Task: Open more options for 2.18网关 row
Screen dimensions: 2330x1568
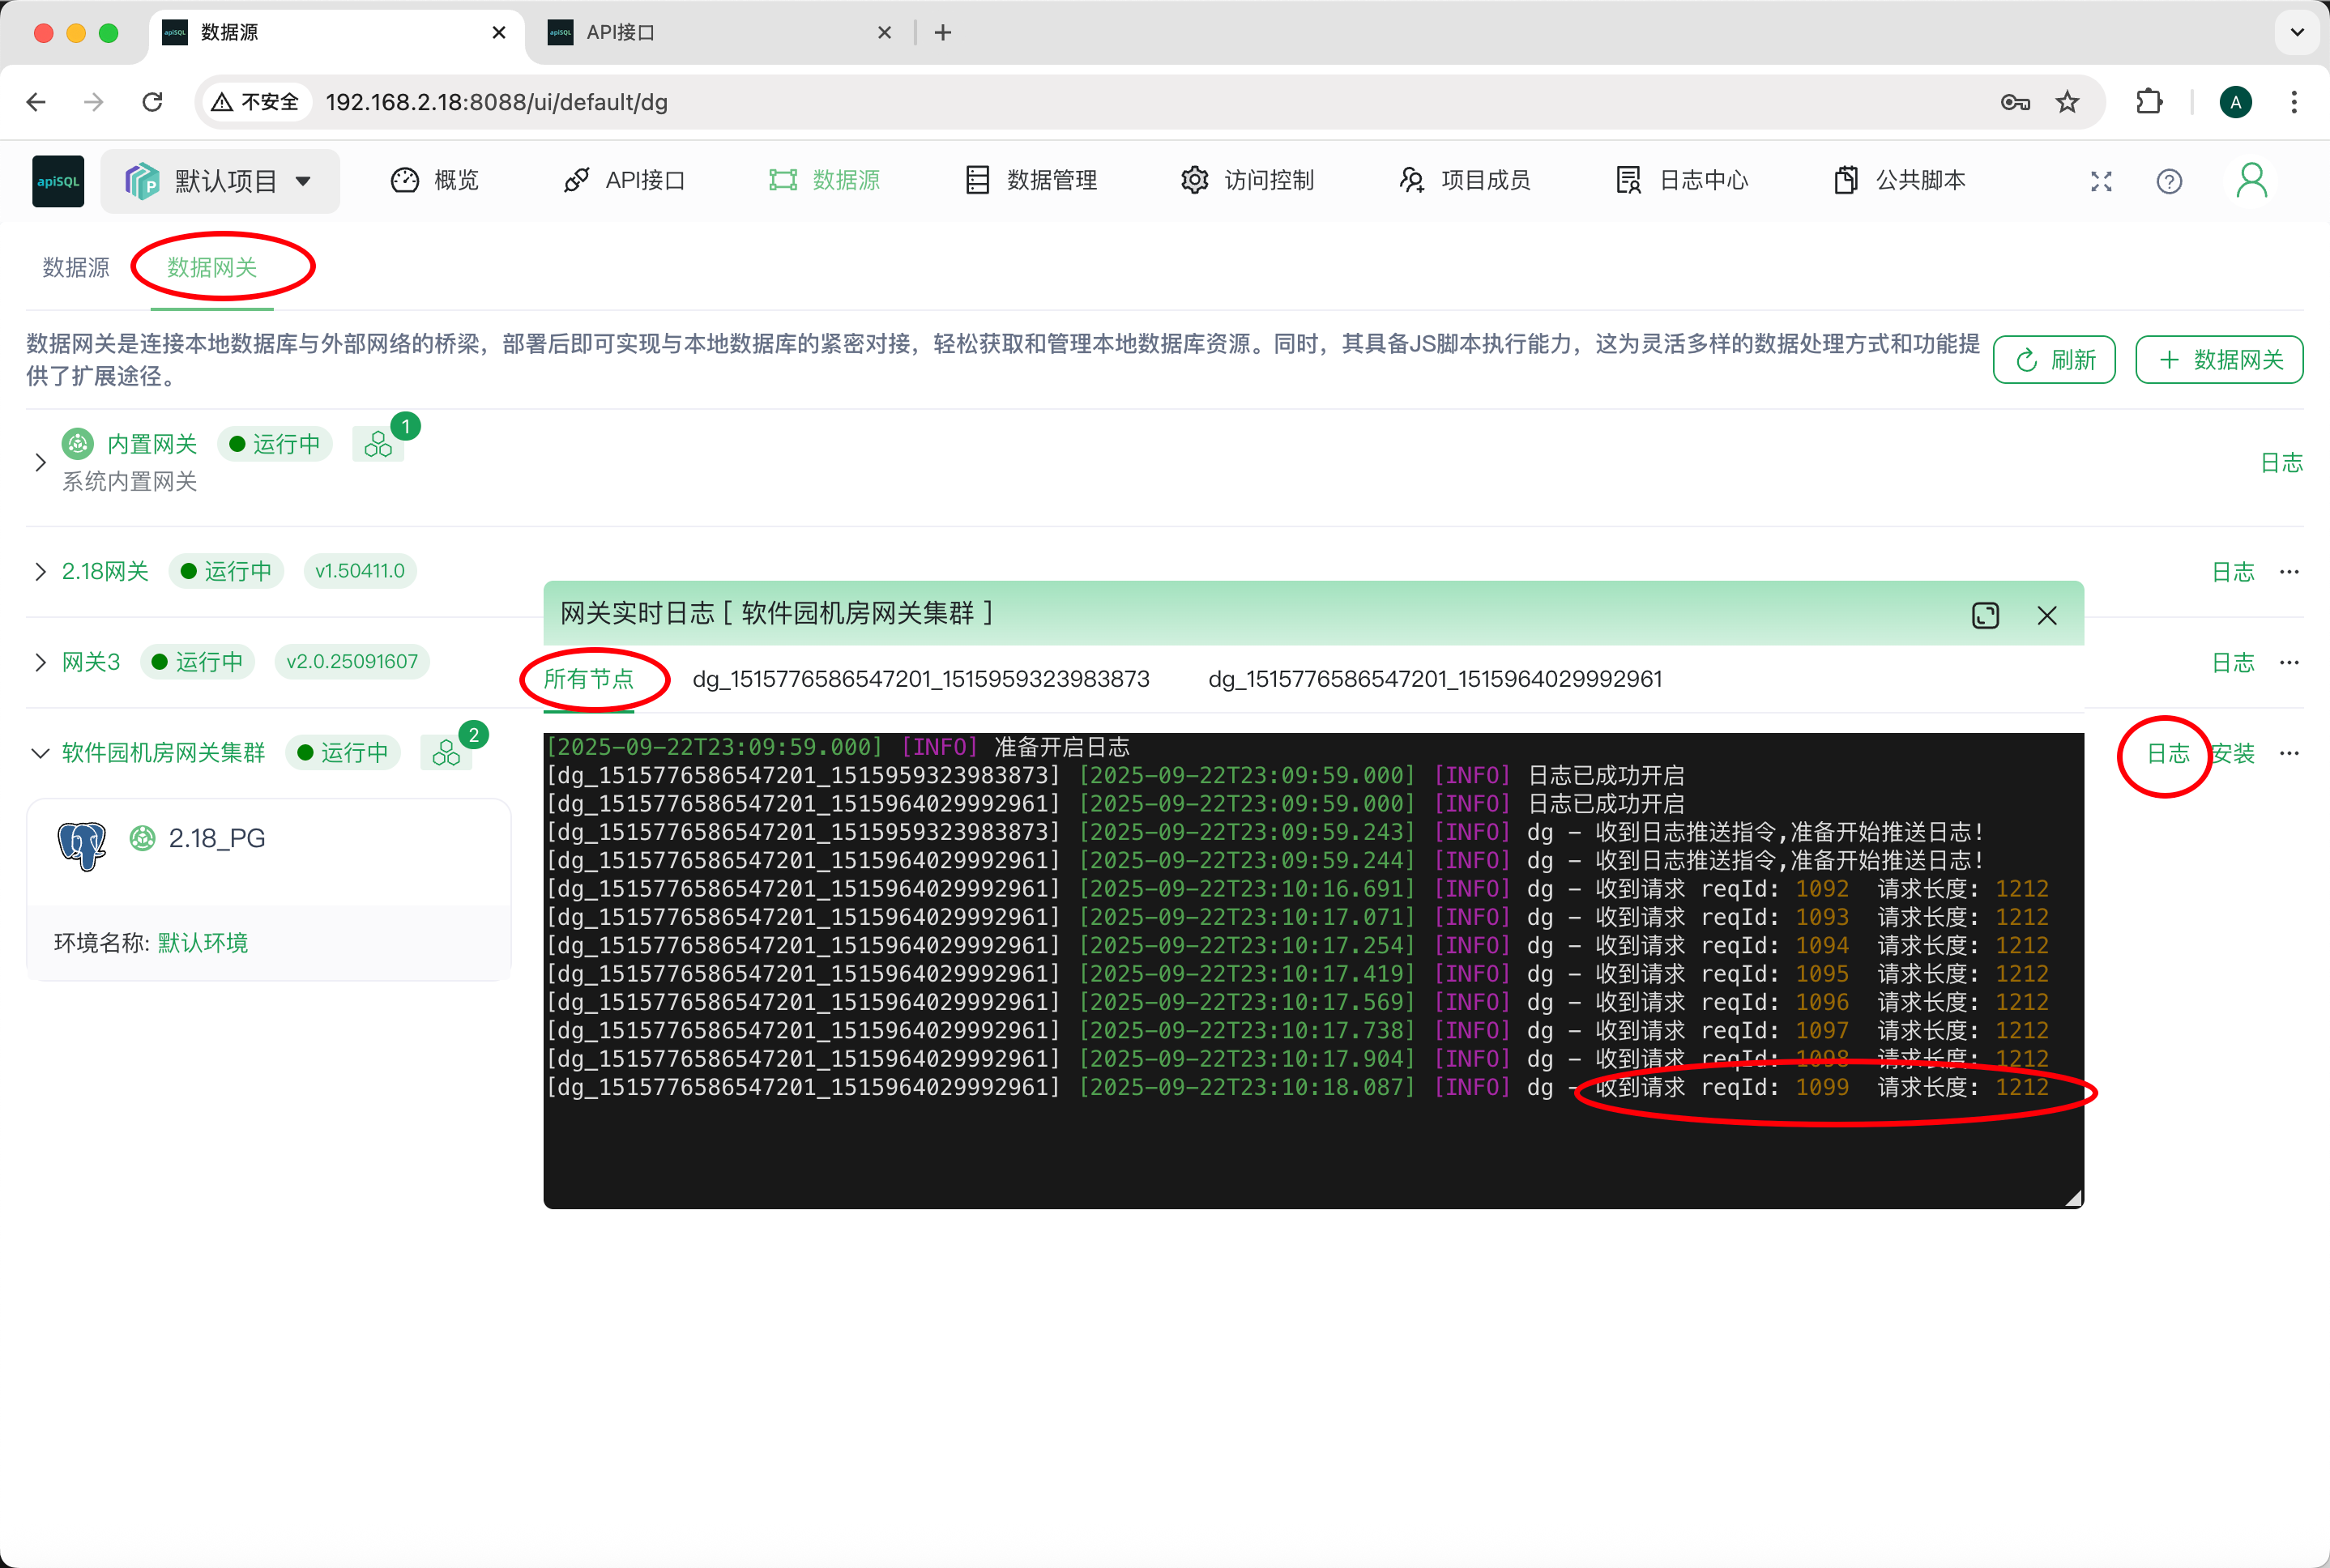Action: (2289, 572)
